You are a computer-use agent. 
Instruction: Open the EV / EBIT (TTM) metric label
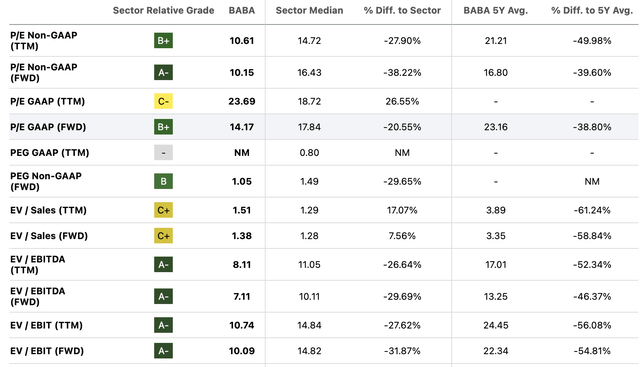(x=46, y=325)
